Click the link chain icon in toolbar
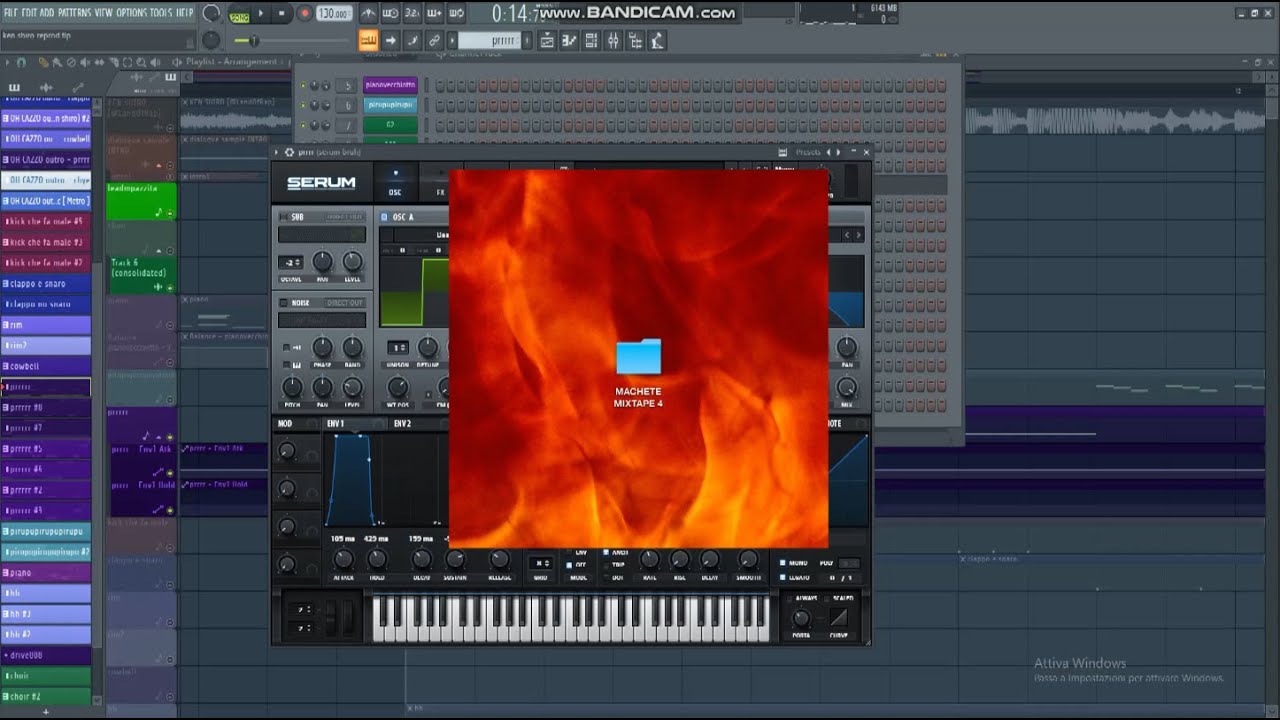The image size is (1280, 720). coord(434,41)
